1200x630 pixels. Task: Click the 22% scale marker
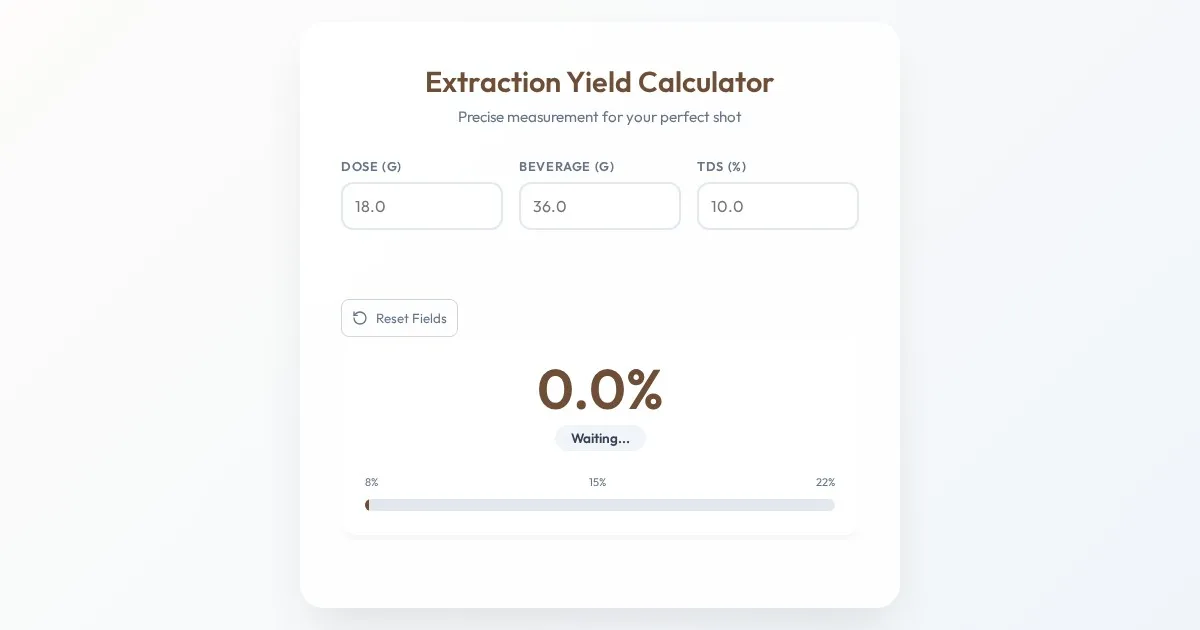coord(825,482)
